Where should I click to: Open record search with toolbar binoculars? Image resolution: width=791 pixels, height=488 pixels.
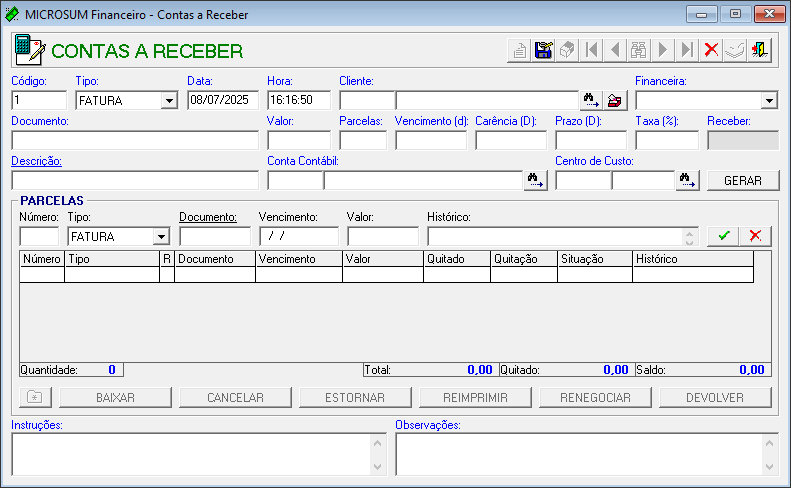click(639, 50)
